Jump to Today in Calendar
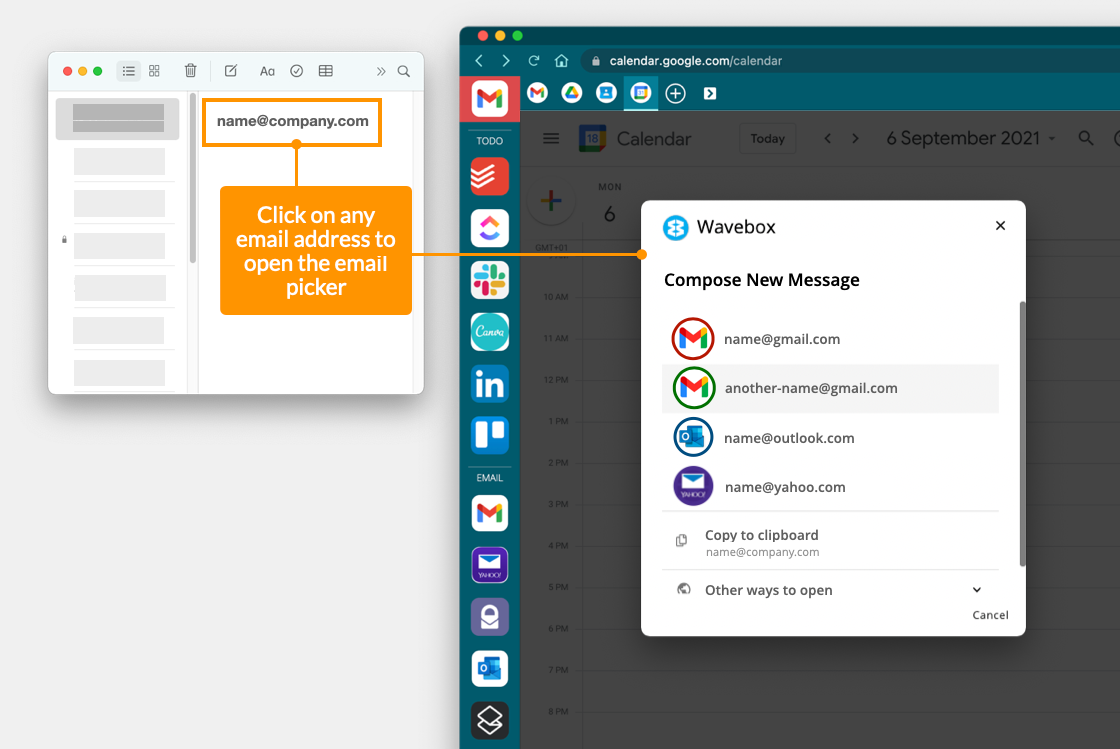 pos(768,139)
